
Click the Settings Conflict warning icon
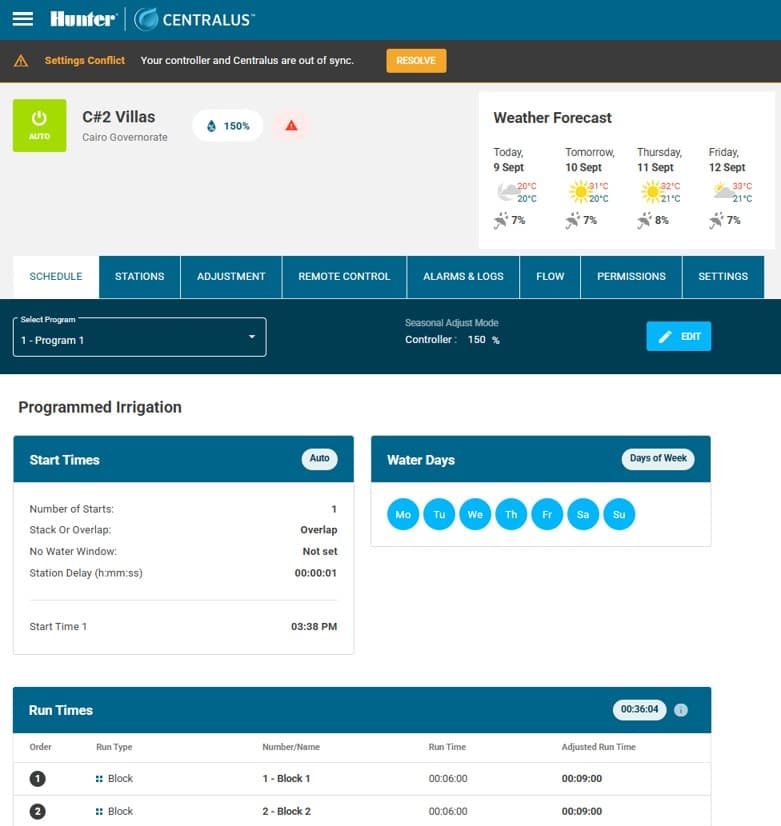point(21,61)
